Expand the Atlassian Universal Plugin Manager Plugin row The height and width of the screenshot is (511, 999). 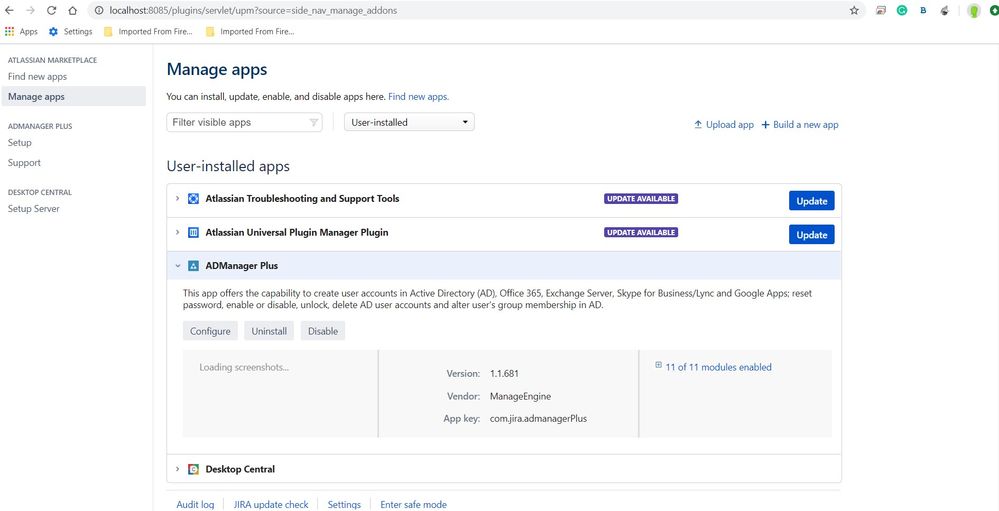(177, 233)
